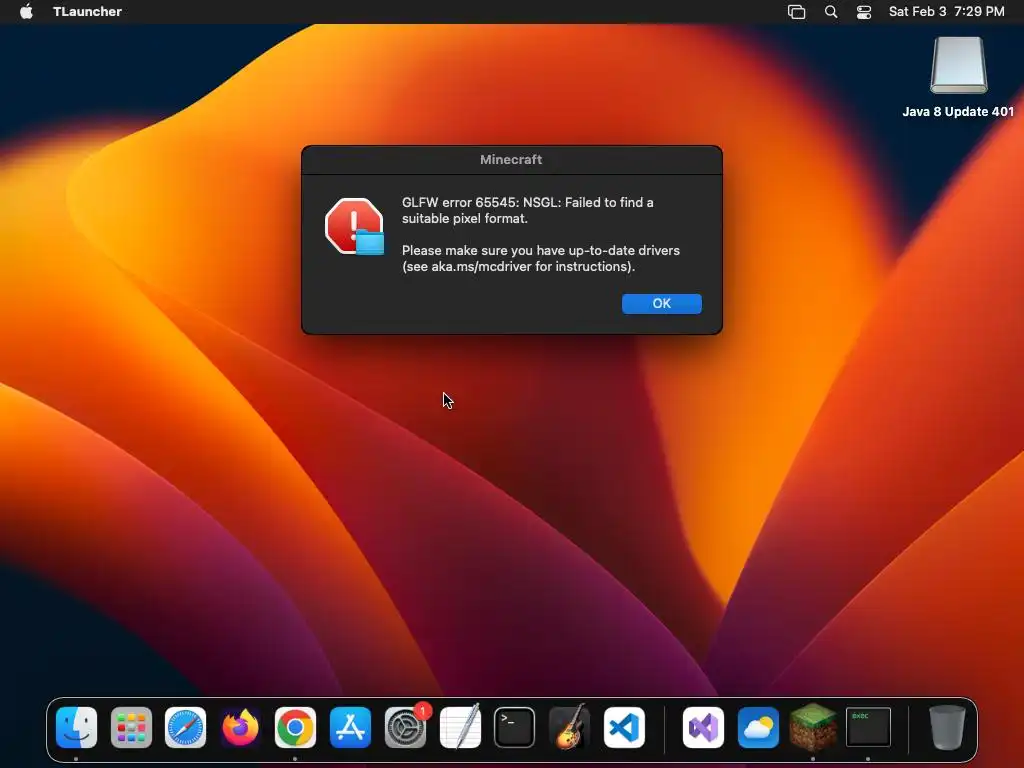Click OK in the Minecraft error dialog
The width and height of the screenshot is (1024, 768).
(x=662, y=304)
